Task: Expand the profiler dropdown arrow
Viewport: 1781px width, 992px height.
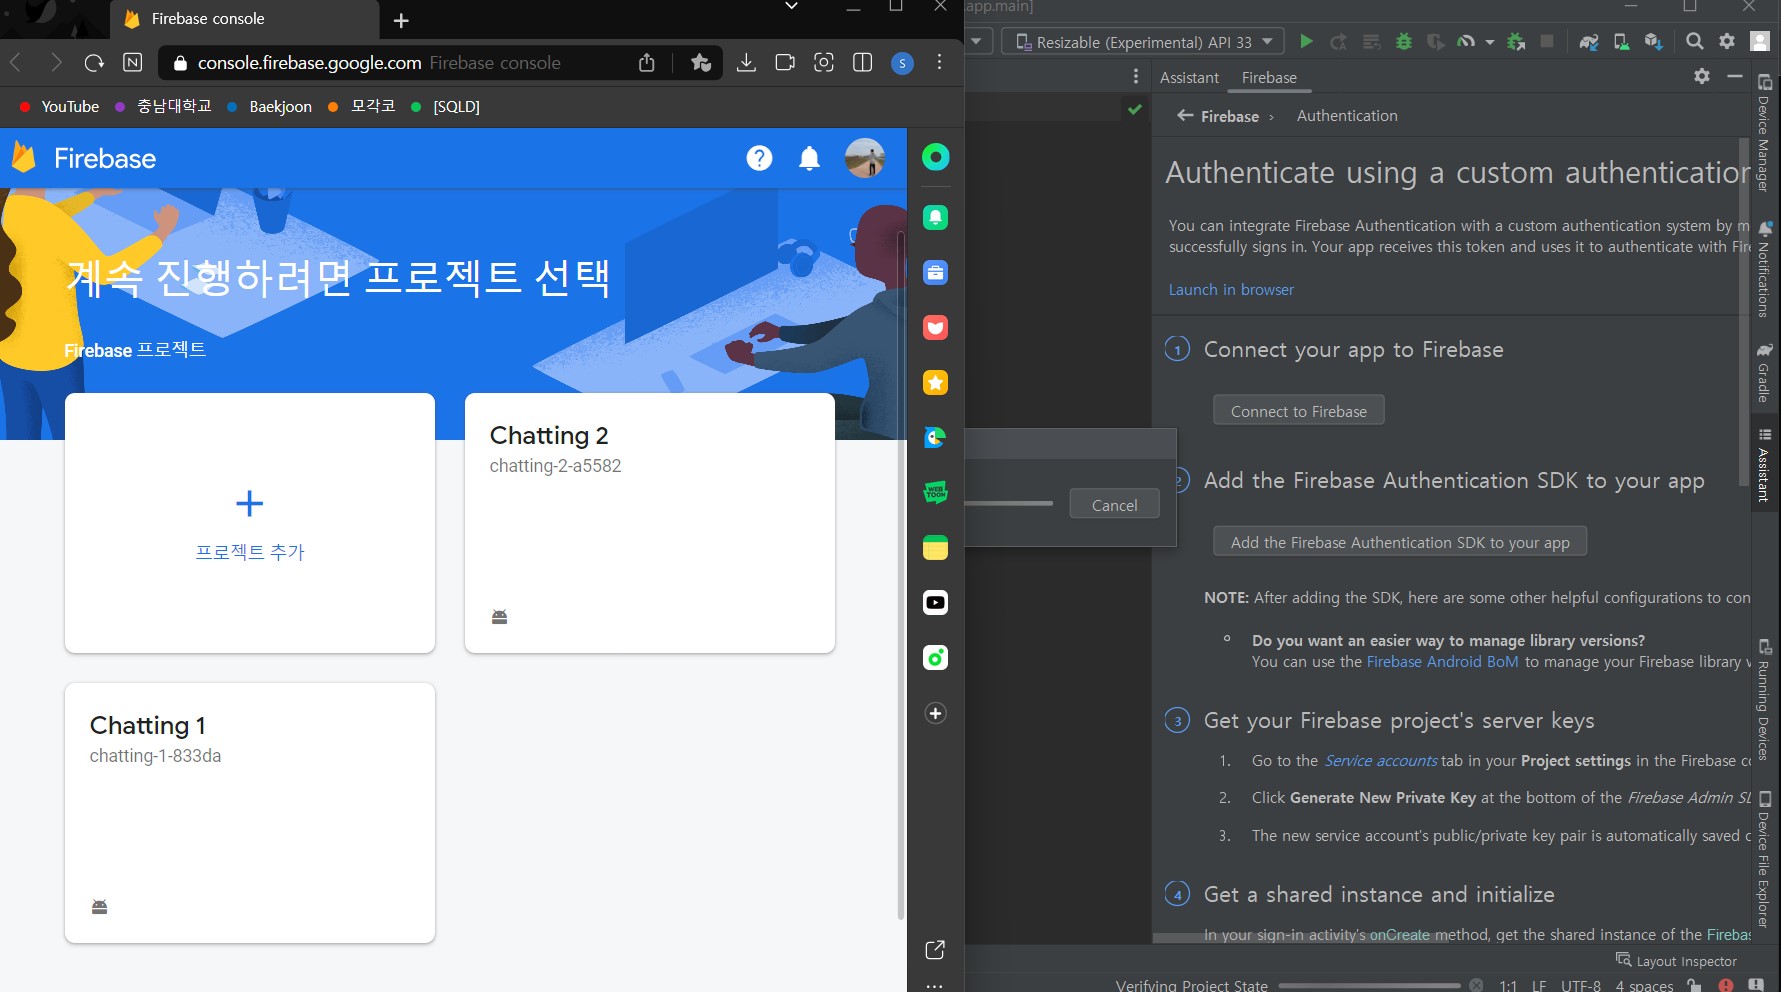Action: 1490,42
